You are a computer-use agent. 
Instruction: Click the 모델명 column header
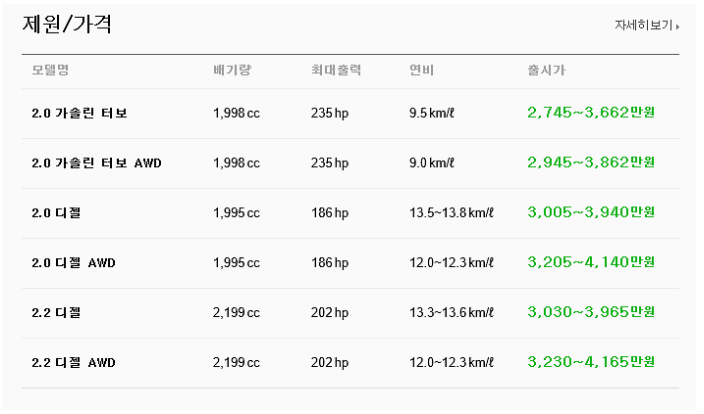click(x=50, y=70)
